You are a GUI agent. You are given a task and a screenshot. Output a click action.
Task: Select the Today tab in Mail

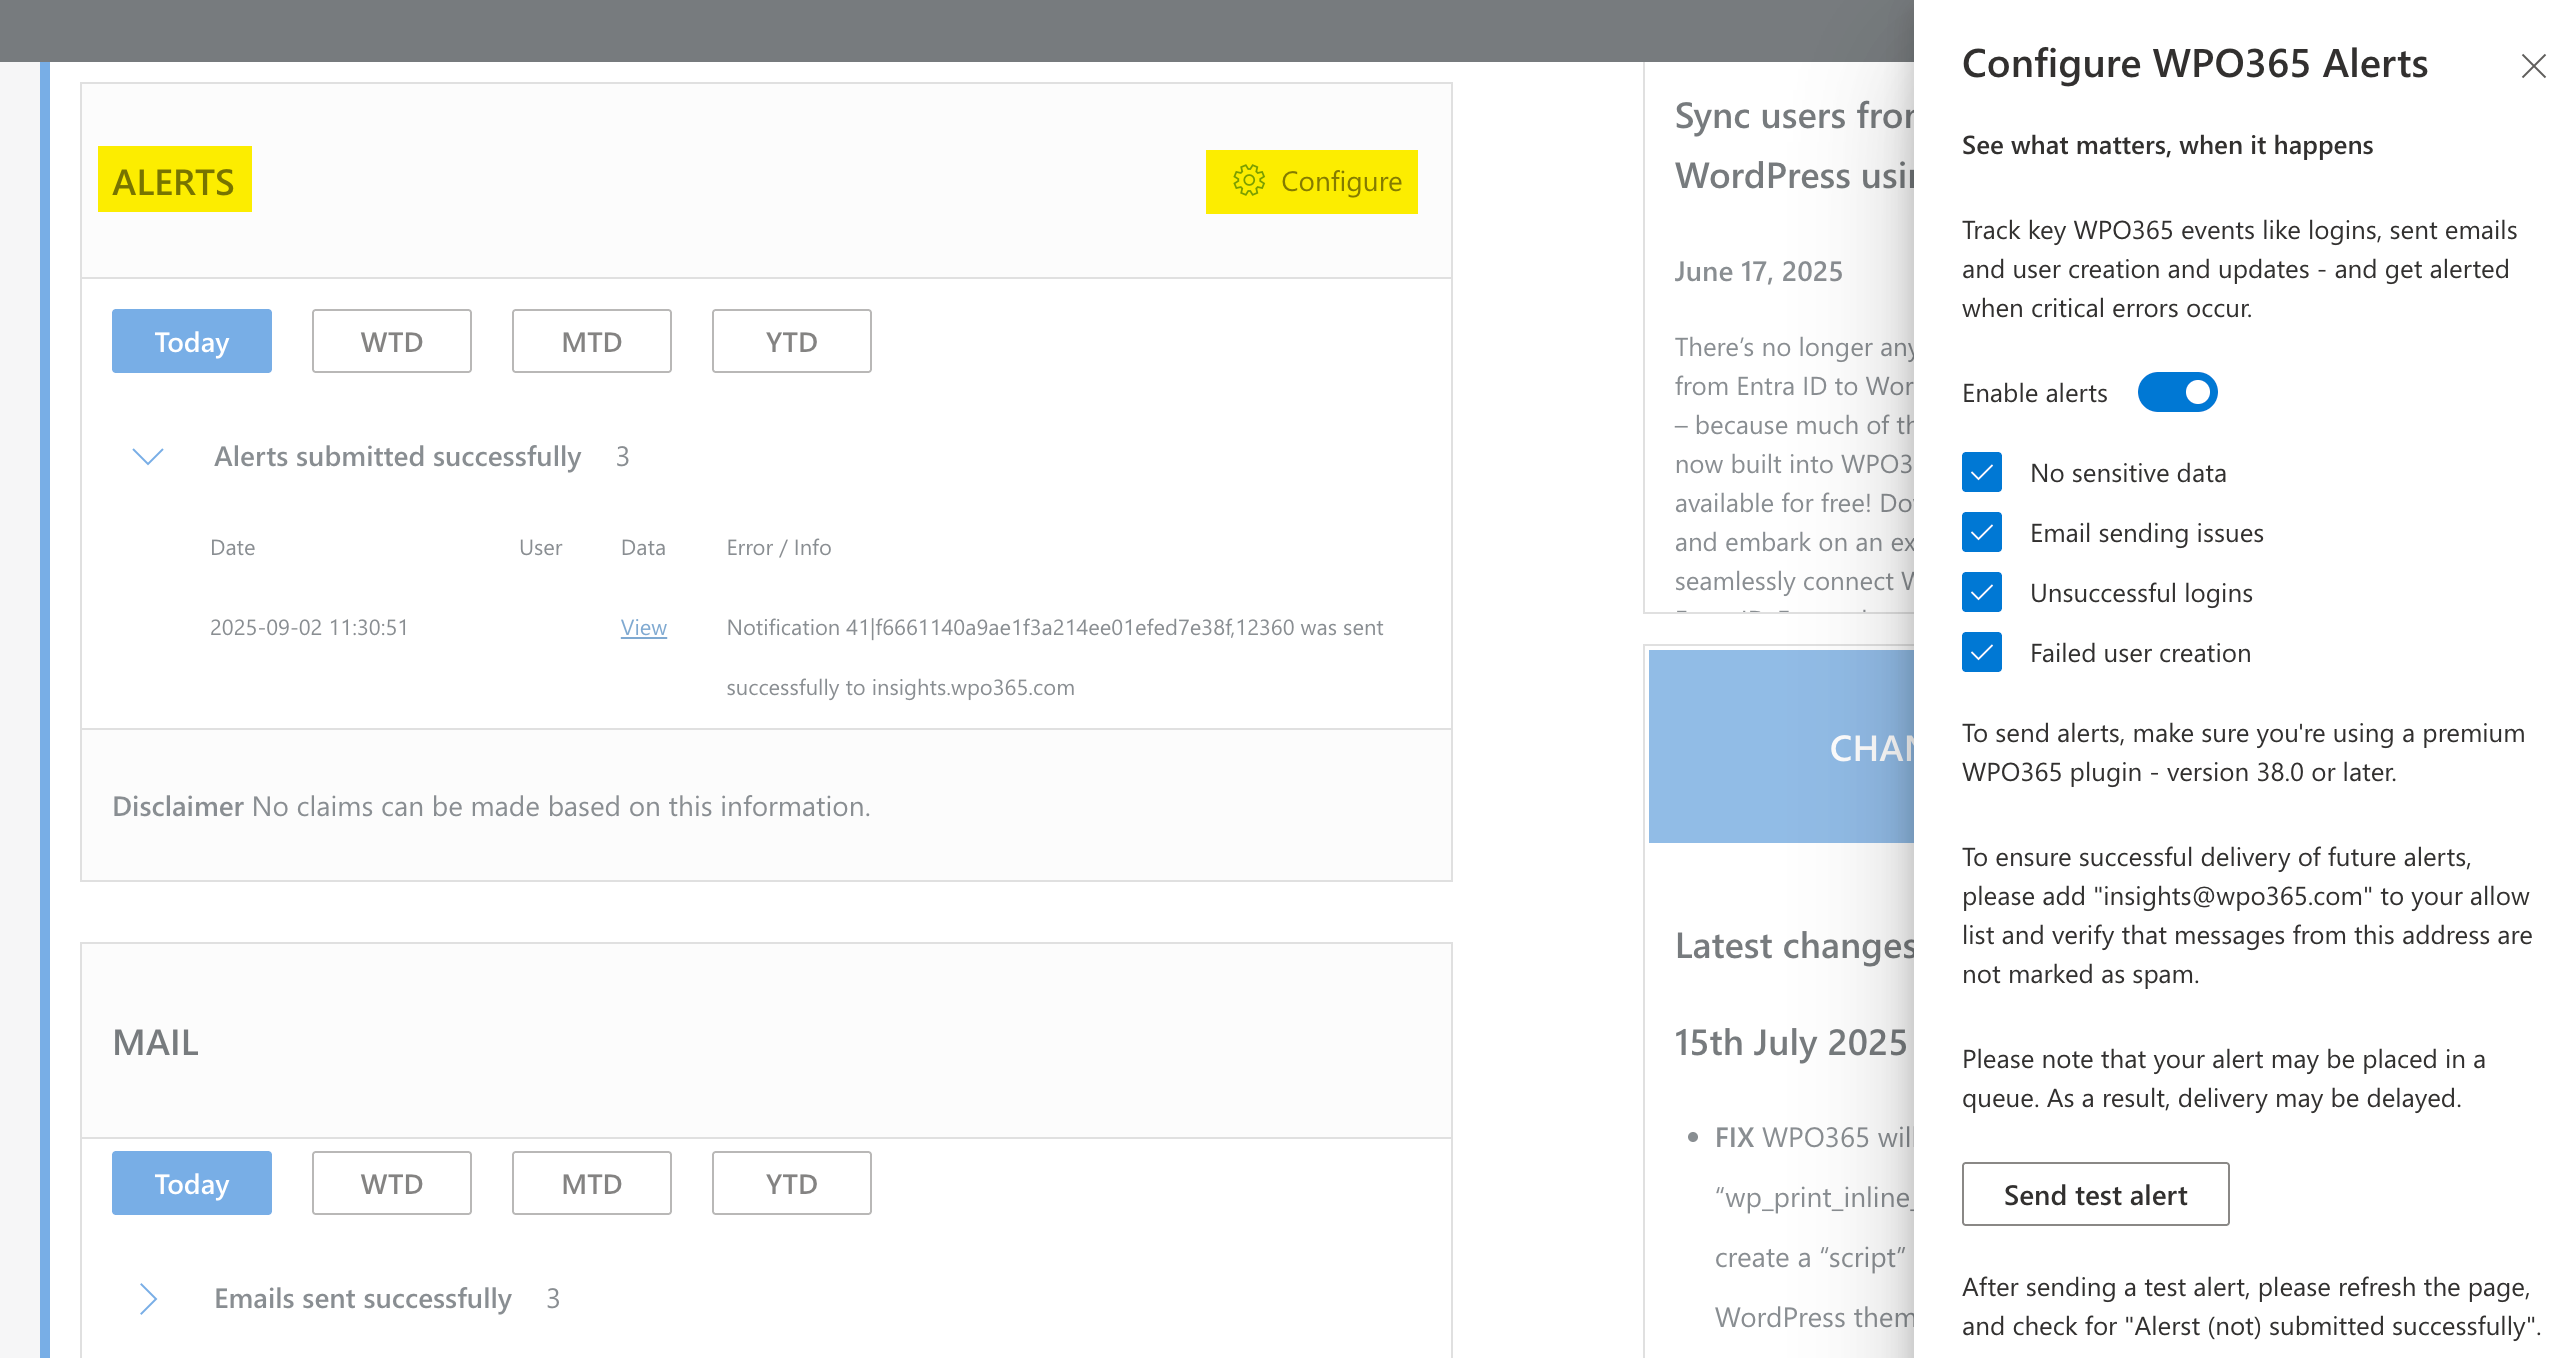coord(192,1183)
